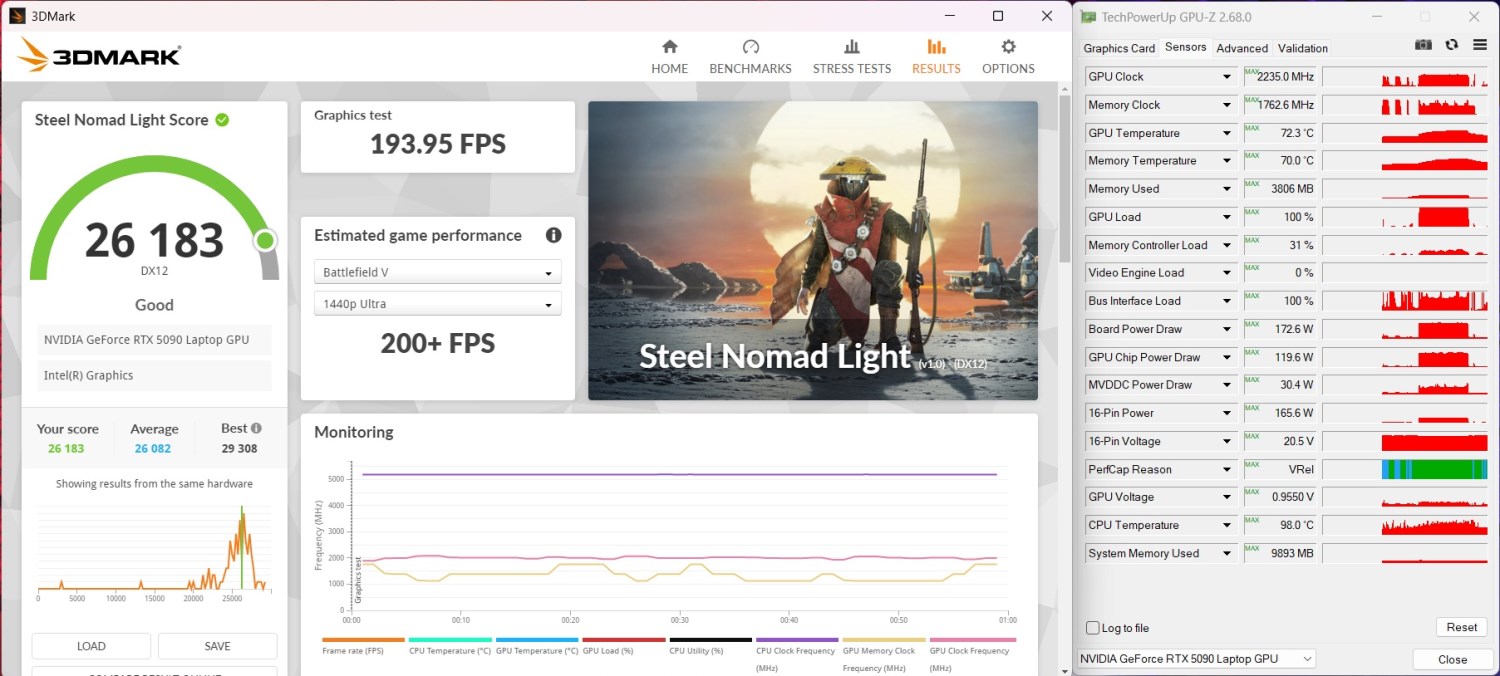Viewport: 1500px width, 676px height.
Task: Expand the CPU Temperature sensor dropdown
Action: 1227,525
